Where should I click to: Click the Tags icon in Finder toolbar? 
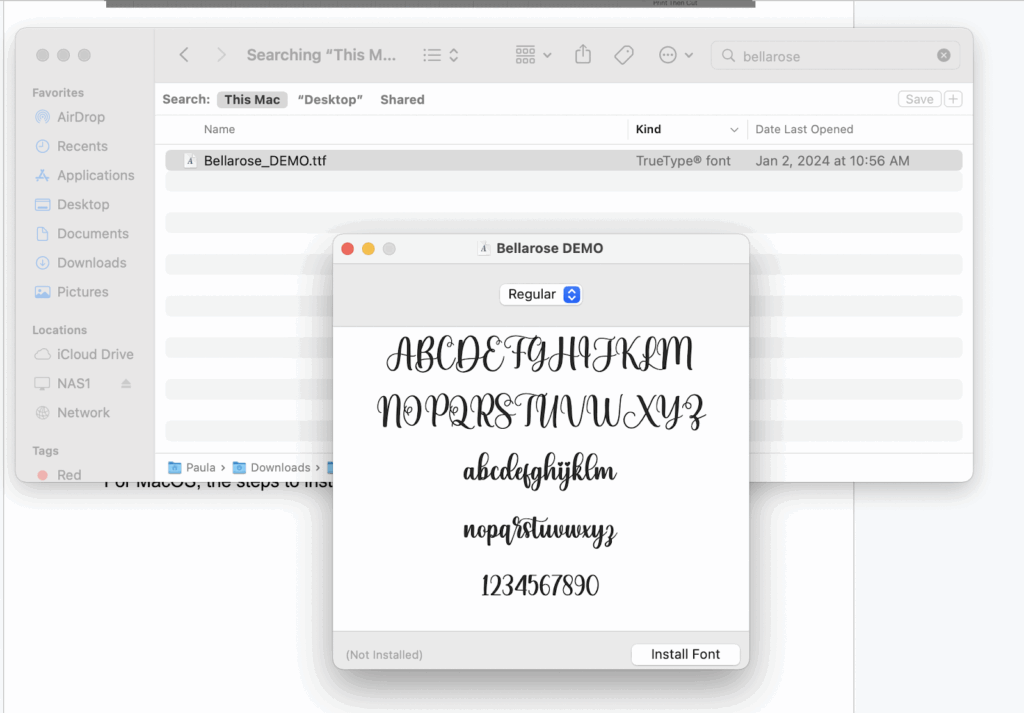click(624, 56)
